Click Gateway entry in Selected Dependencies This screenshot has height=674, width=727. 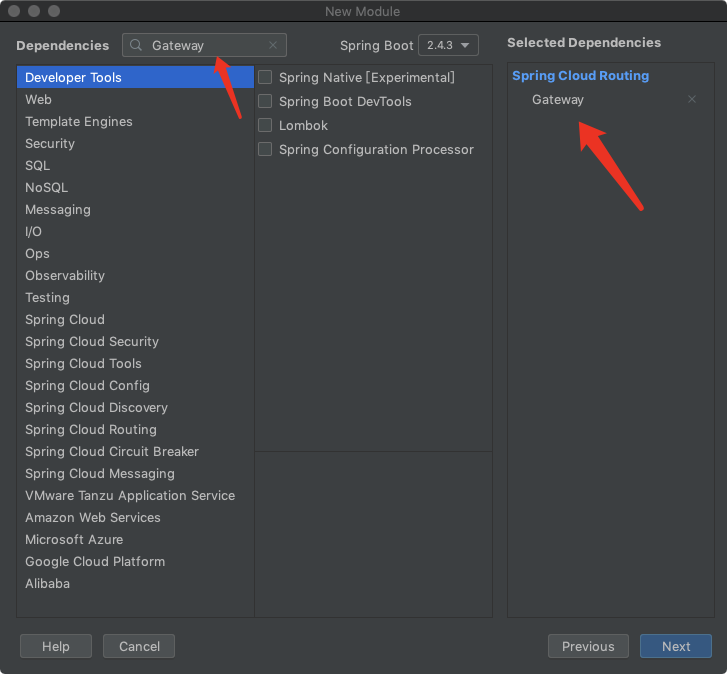click(558, 100)
